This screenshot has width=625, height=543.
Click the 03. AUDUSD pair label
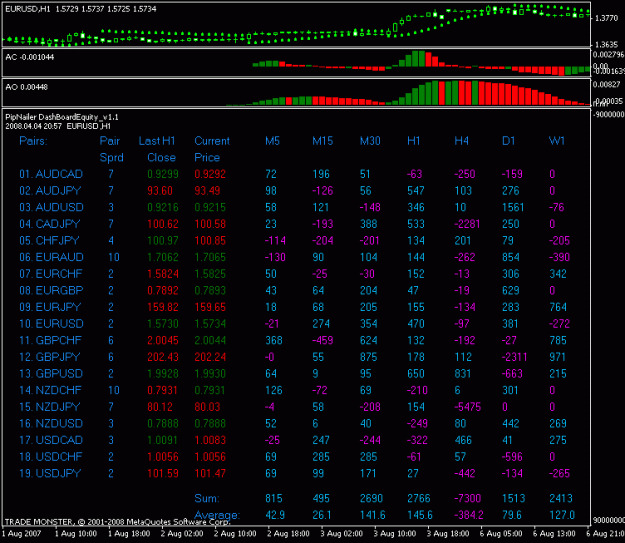point(51,207)
